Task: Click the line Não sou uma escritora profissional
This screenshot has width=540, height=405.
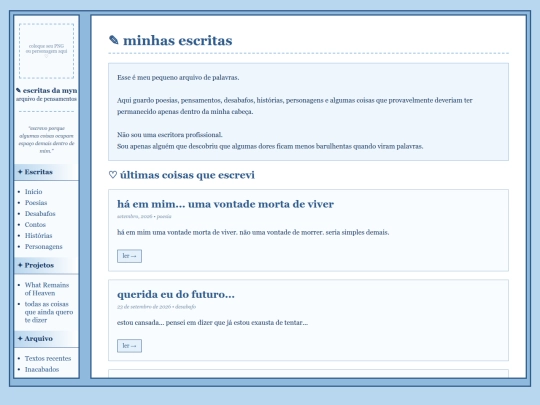Action: coord(170,135)
